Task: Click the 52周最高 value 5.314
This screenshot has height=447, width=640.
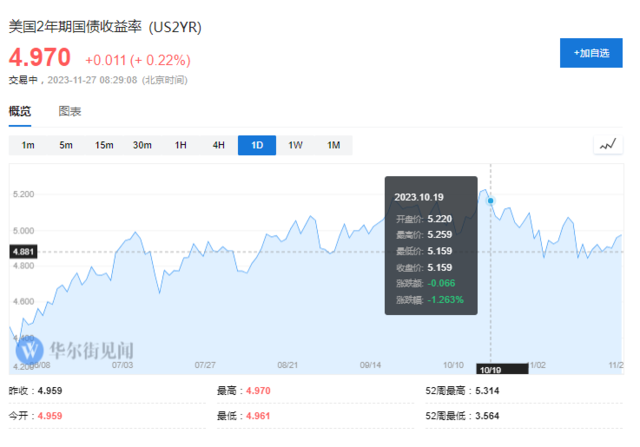Action: (487, 391)
